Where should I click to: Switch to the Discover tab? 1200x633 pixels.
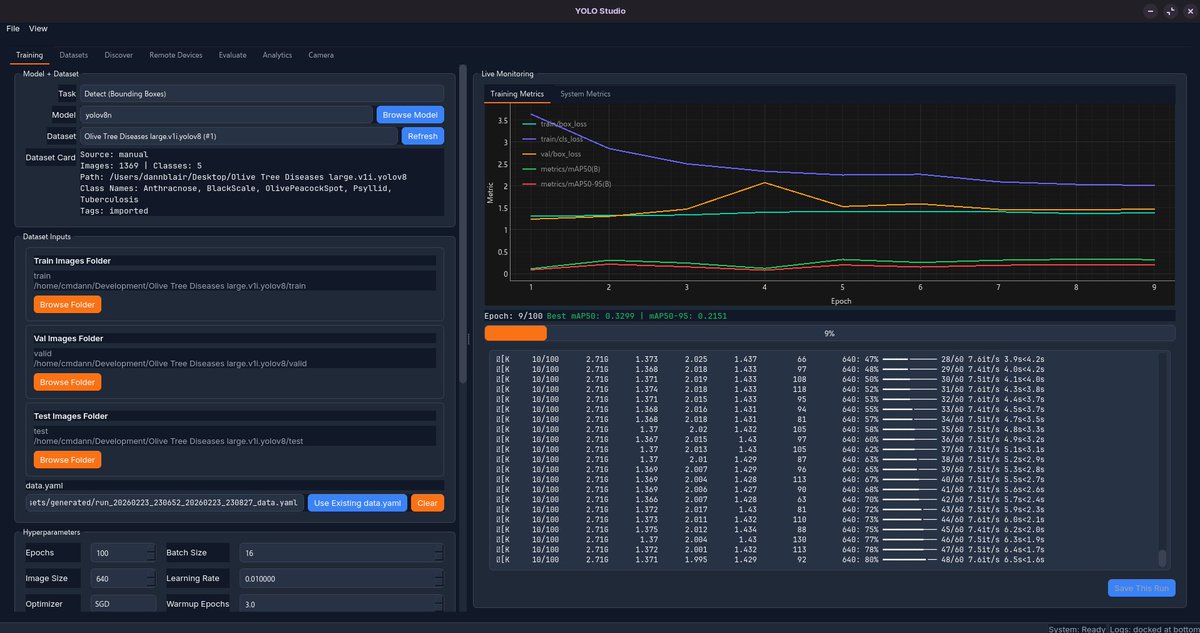click(119, 55)
